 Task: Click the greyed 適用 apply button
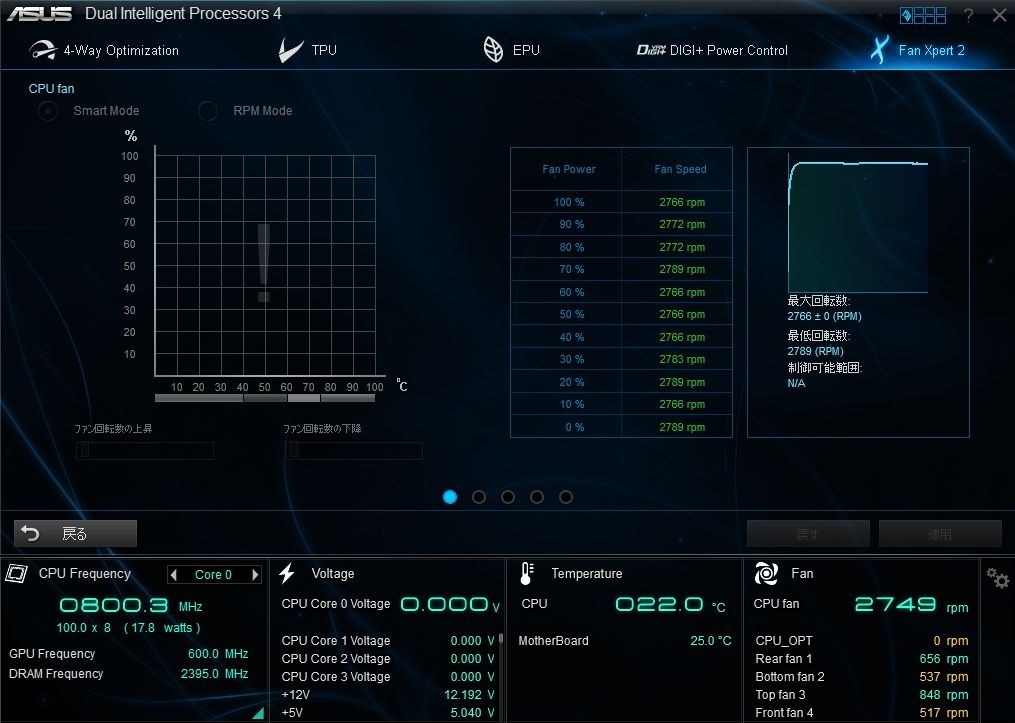940,534
